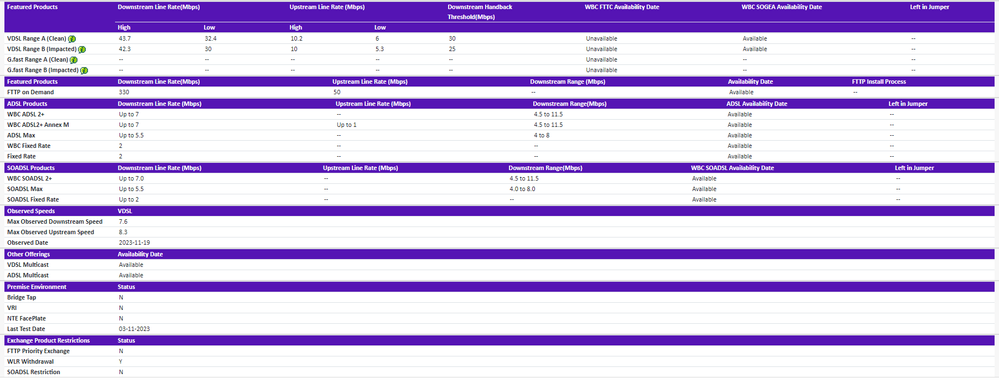Select the observed date 2023-11-19
Viewport: 999px width, 381px height.
tap(133, 243)
